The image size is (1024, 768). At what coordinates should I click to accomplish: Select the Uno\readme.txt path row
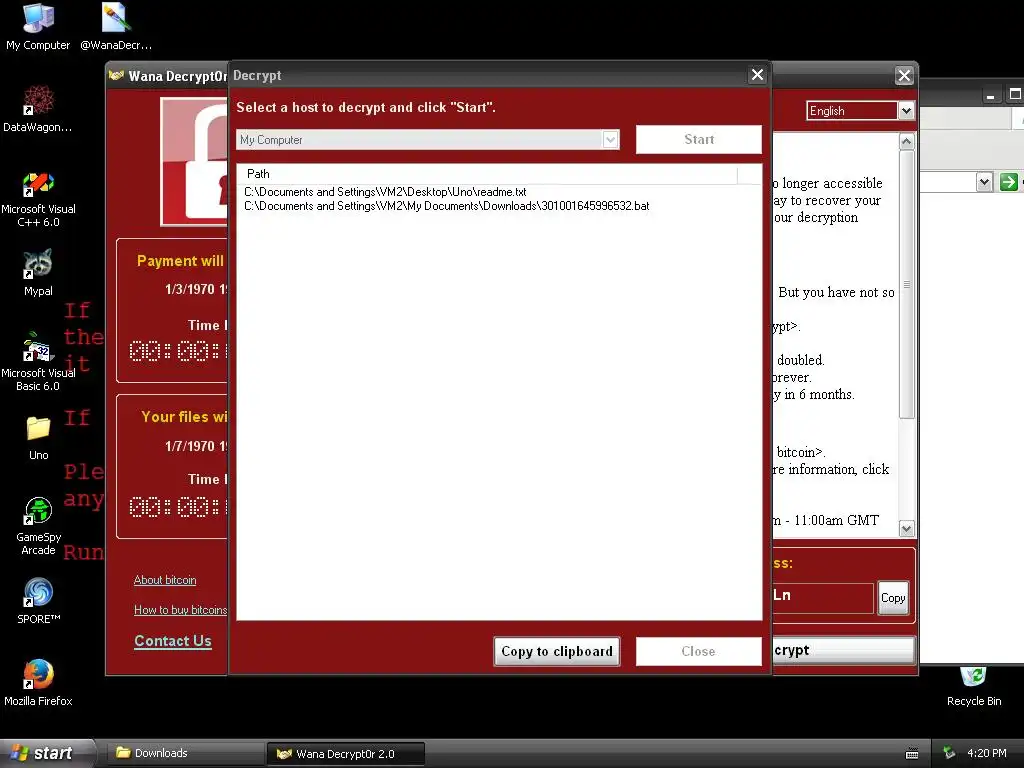coord(385,192)
